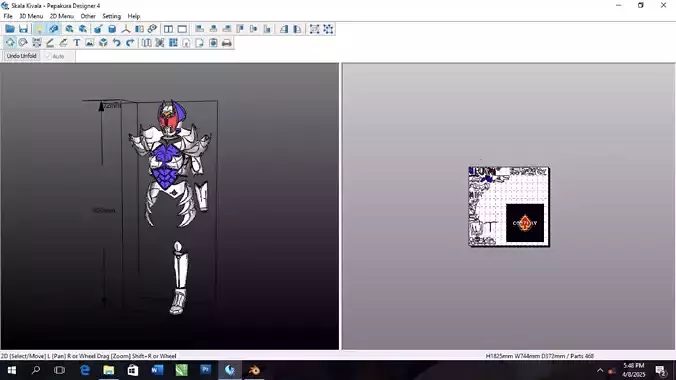676x380 pixels.
Task: Click the status text showing Parts 468
Action: pos(539,356)
